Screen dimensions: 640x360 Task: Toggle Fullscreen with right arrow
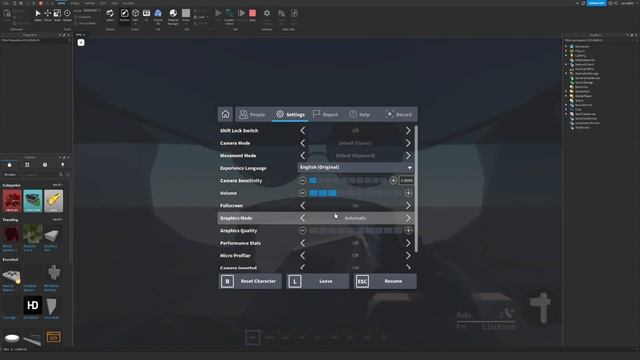tap(408, 206)
